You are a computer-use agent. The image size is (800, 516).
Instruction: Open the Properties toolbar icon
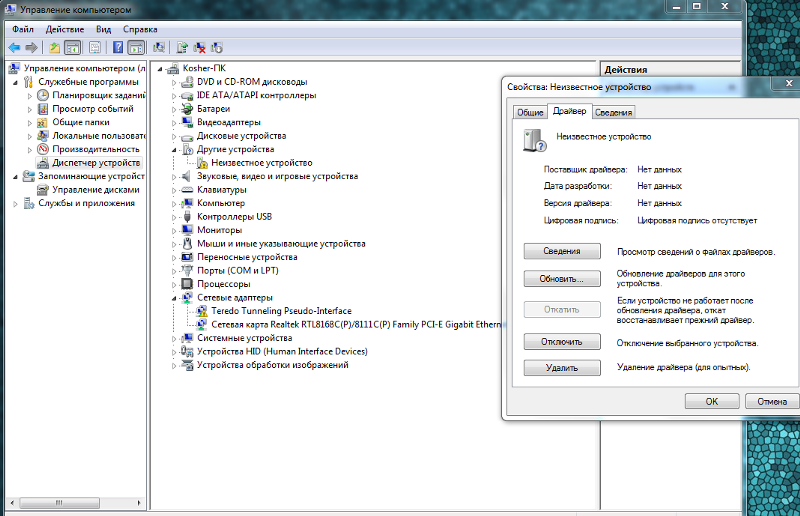[95, 48]
